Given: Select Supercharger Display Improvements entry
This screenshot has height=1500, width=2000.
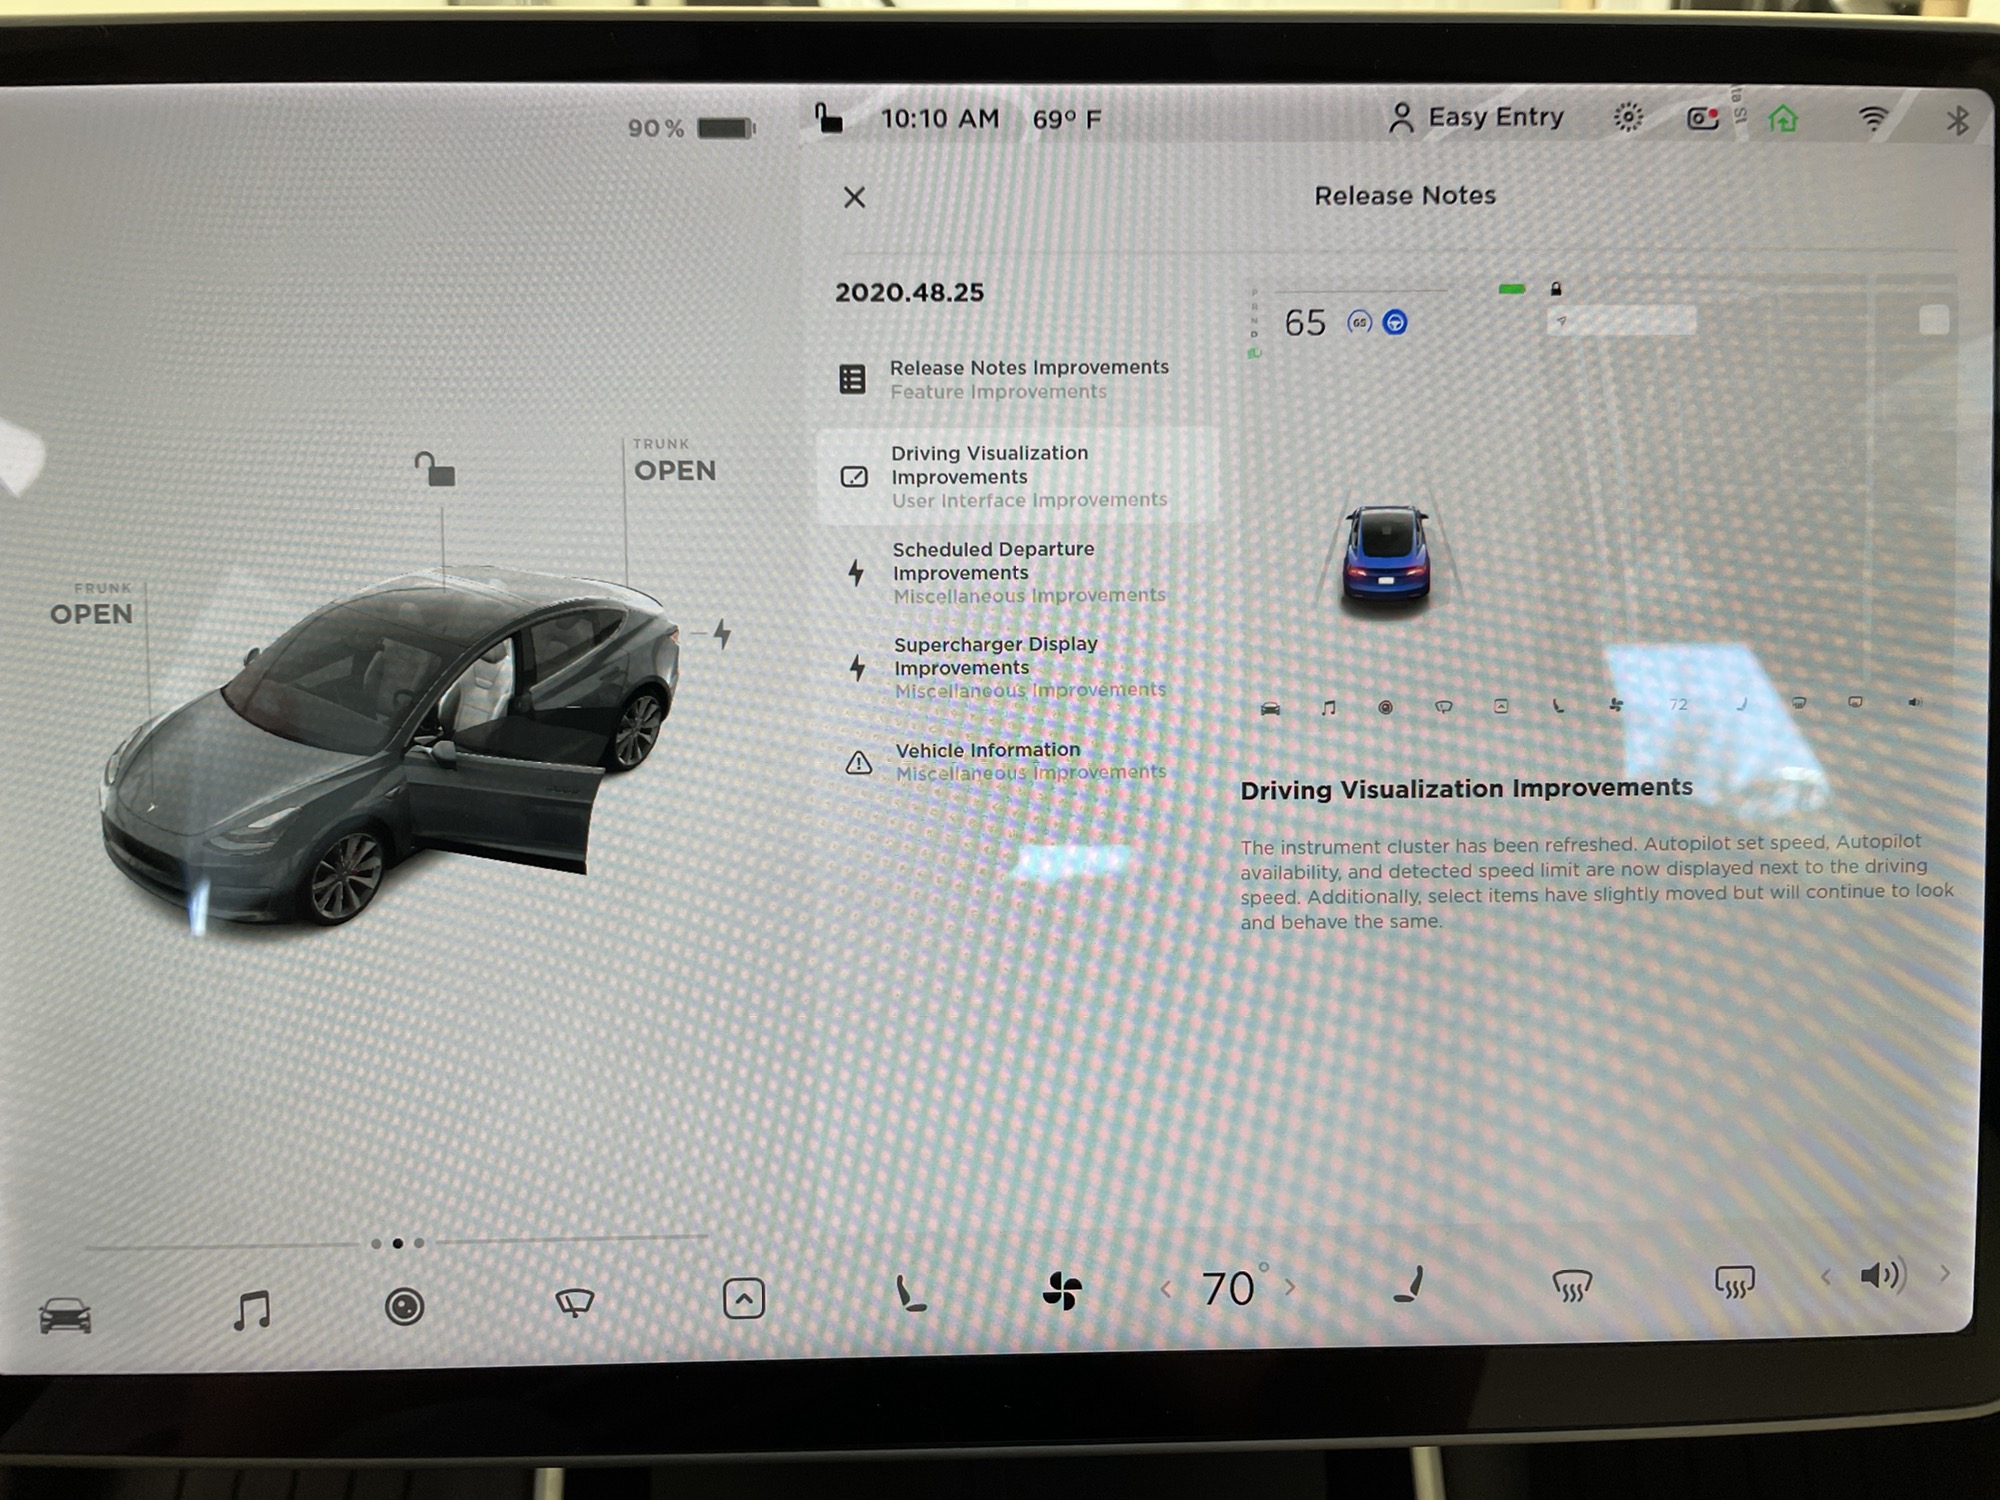Looking at the screenshot, I should coord(1018,667).
